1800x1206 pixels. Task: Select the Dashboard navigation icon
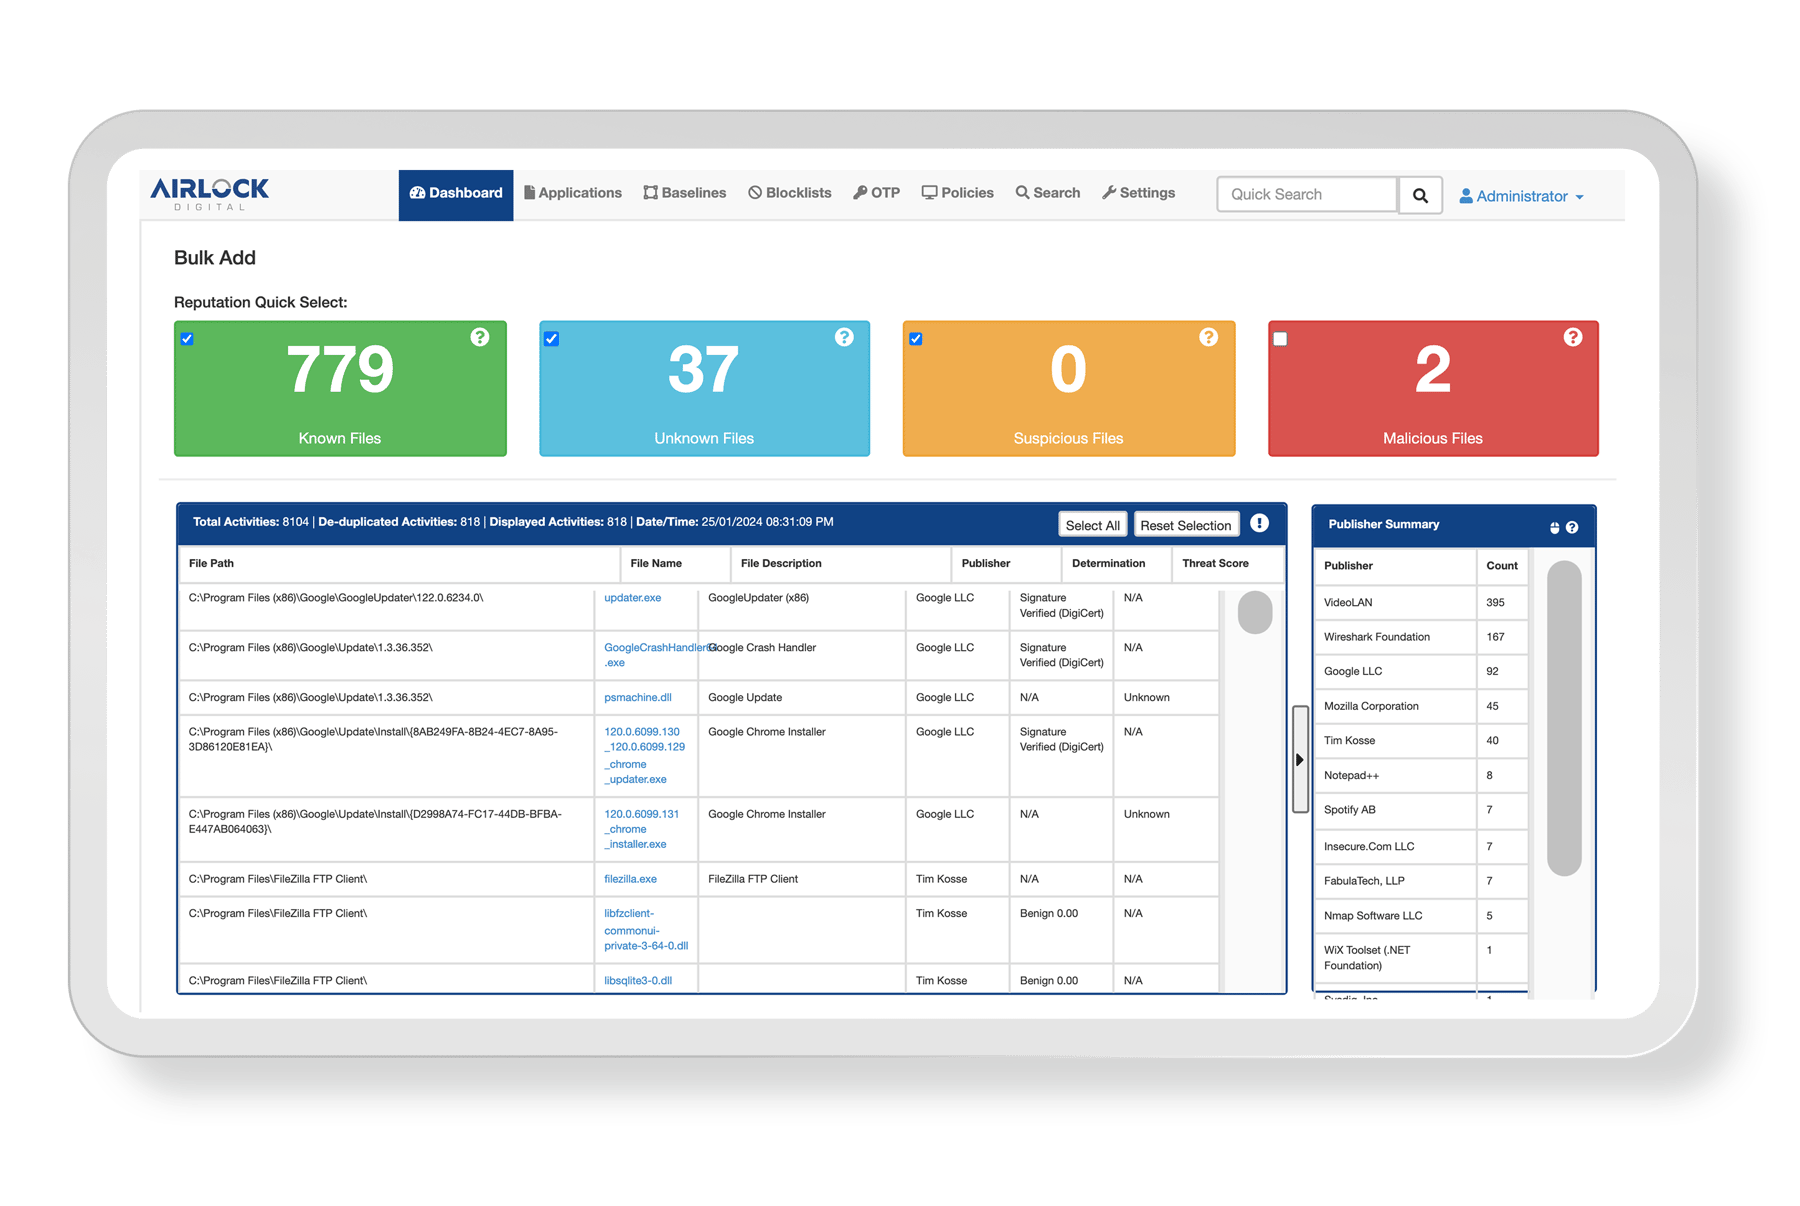[418, 193]
